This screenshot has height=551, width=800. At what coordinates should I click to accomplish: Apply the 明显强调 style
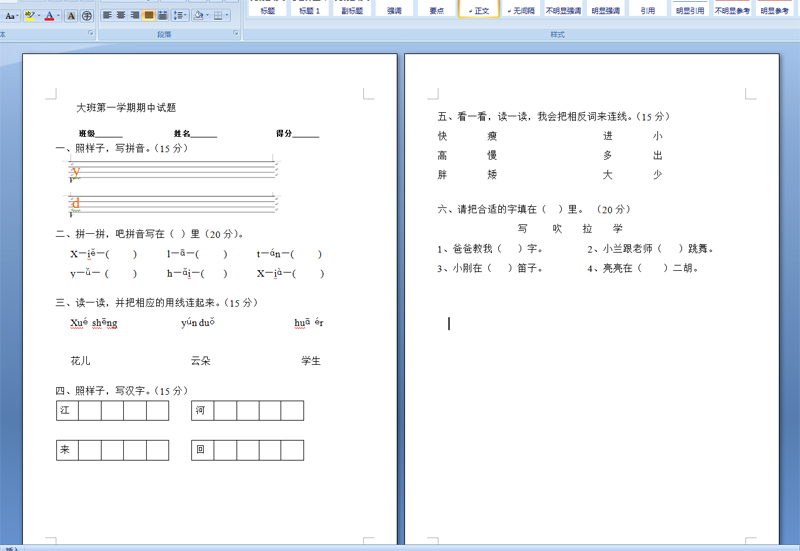click(x=606, y=9)
